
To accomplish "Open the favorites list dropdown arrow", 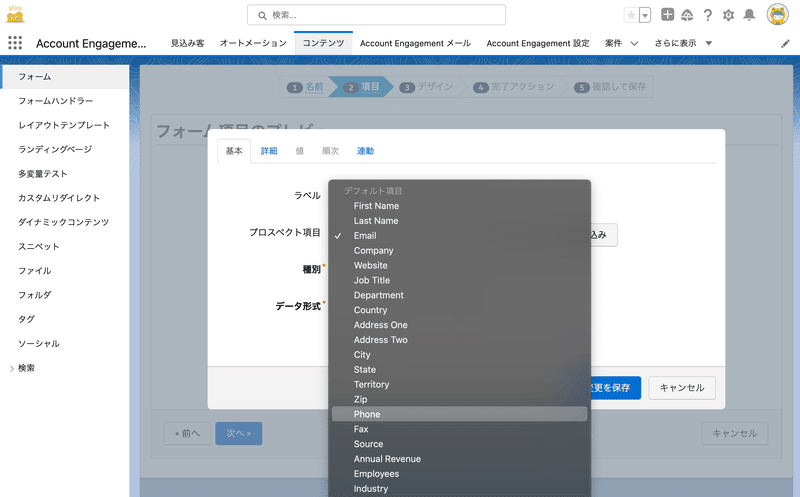I will pyautogui.click(x=645, y=15).
